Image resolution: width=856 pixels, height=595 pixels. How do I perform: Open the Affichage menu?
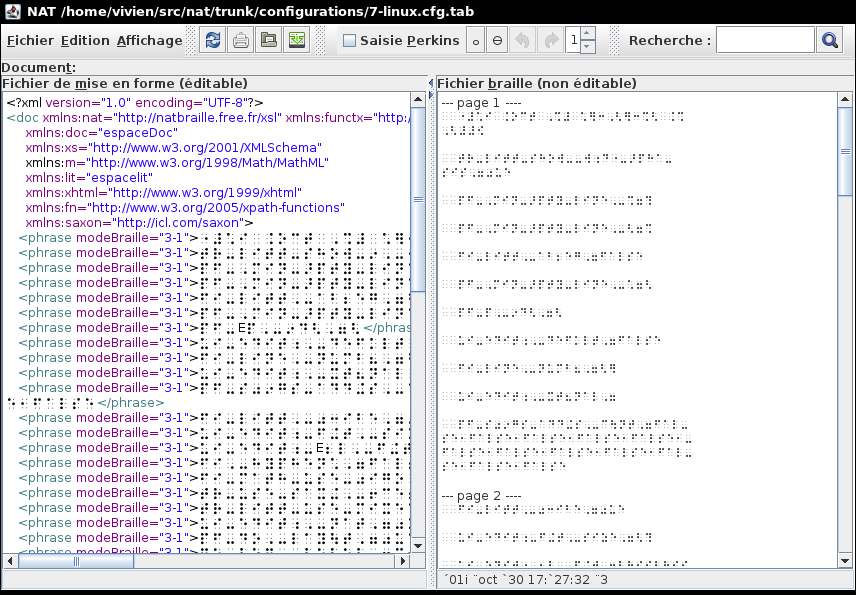pyautogui.click(x=149, y=41)
